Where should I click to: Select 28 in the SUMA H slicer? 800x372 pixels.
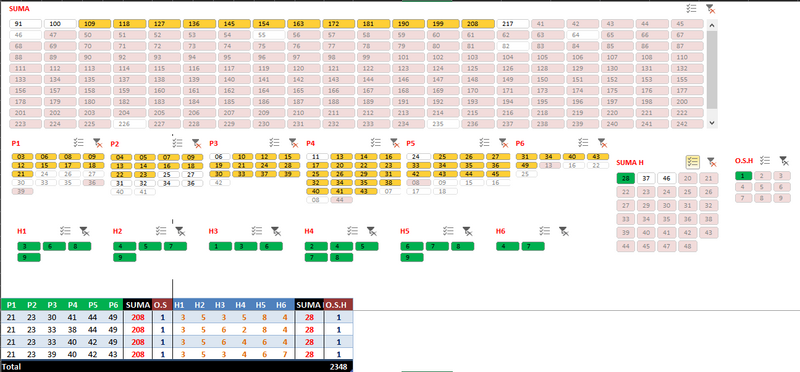pos(626,178)
